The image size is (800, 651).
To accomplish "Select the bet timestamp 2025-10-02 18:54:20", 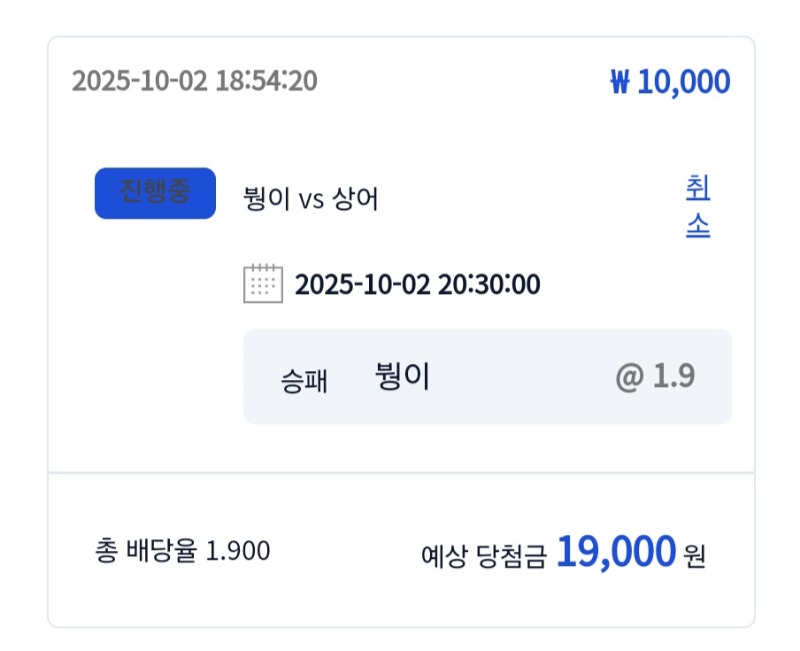I will click(x=194, y=80).
